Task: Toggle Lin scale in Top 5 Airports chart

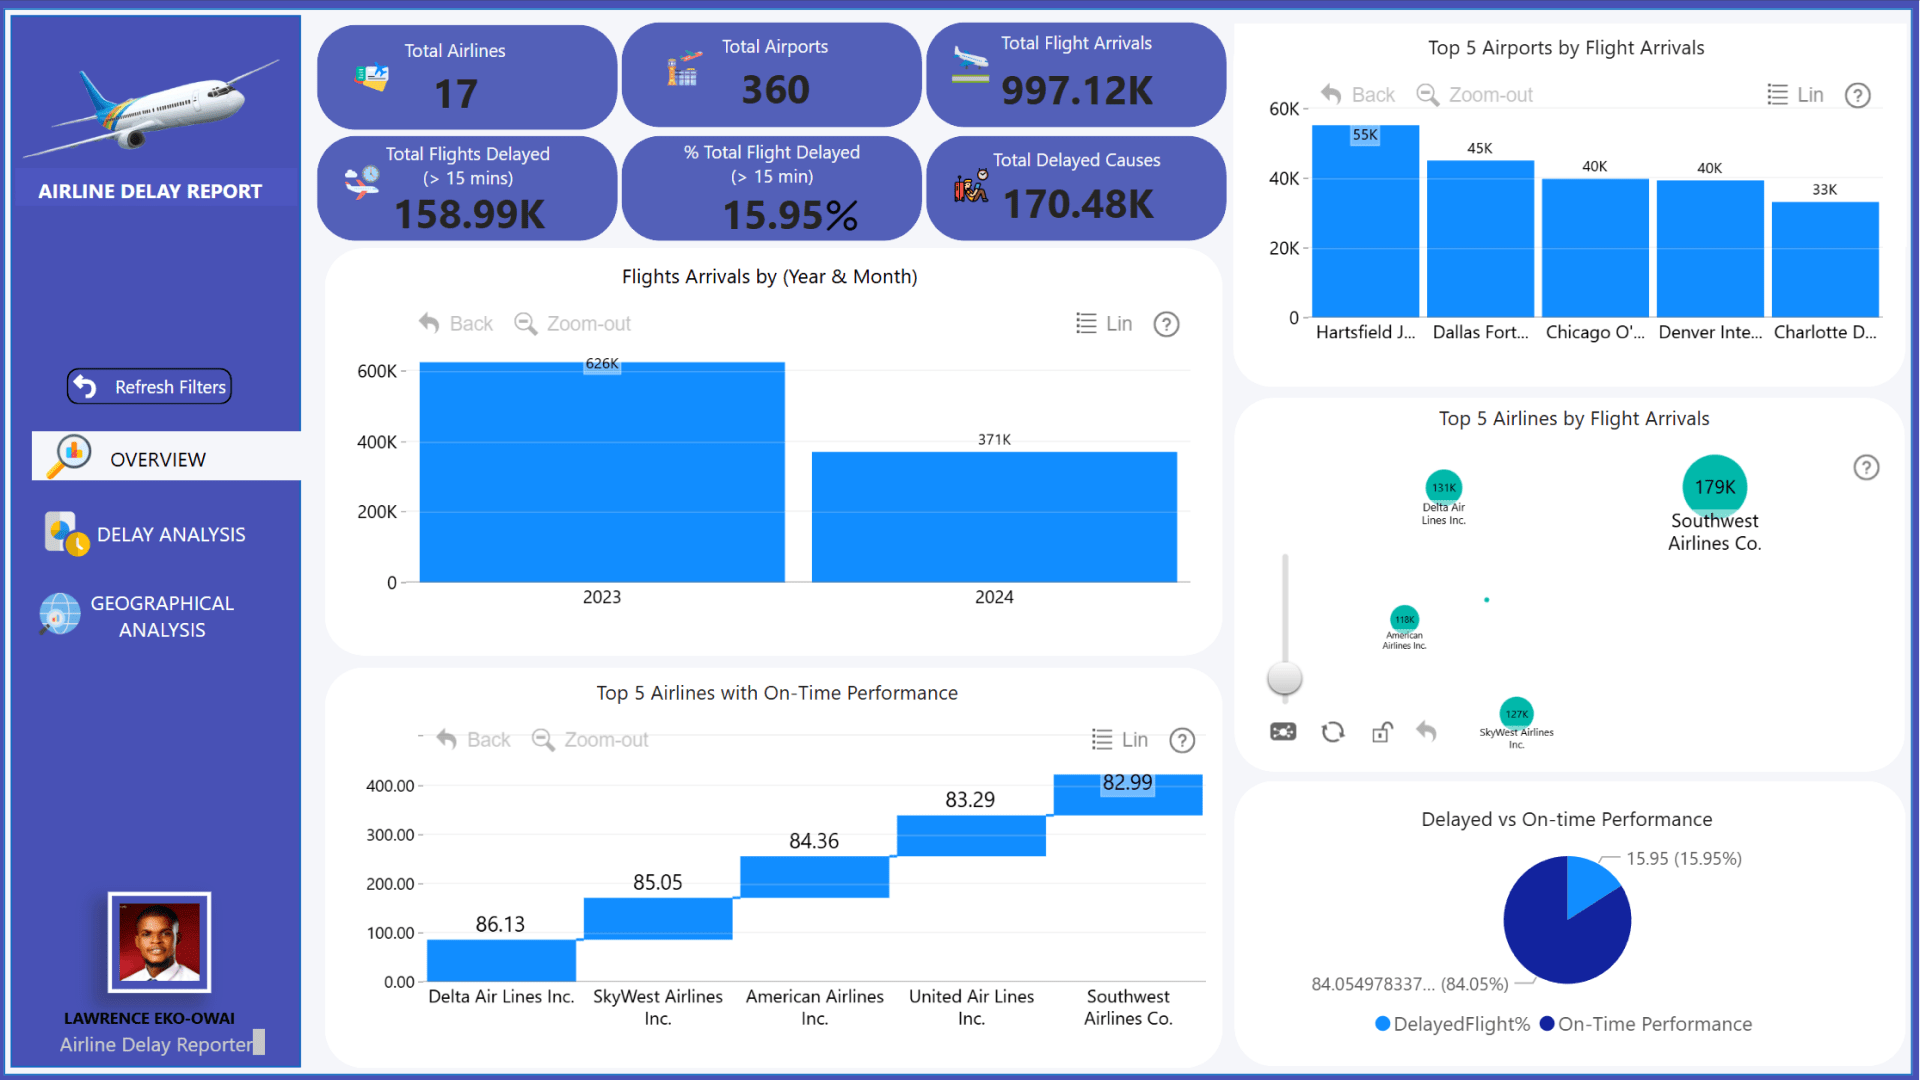Action: point(1795,95)
